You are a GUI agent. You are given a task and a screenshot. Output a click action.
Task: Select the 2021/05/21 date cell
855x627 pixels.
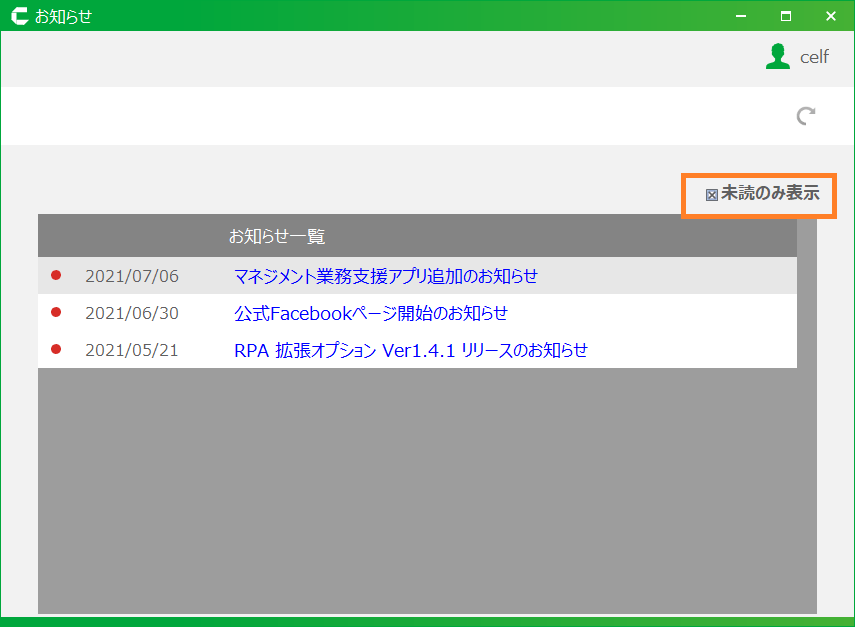click(132, 350)
